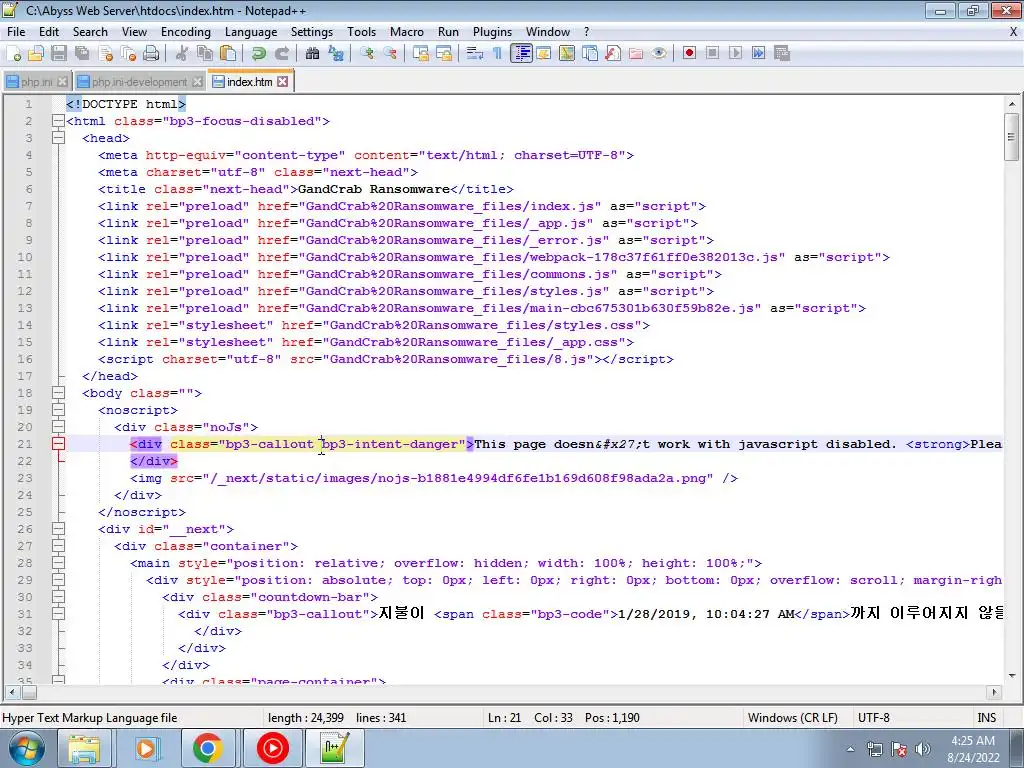This screenshot has height=768, width=1024.
Task: Click the Stop Recording macro icon
Action: pyautogui.click(x=712, y=53)
